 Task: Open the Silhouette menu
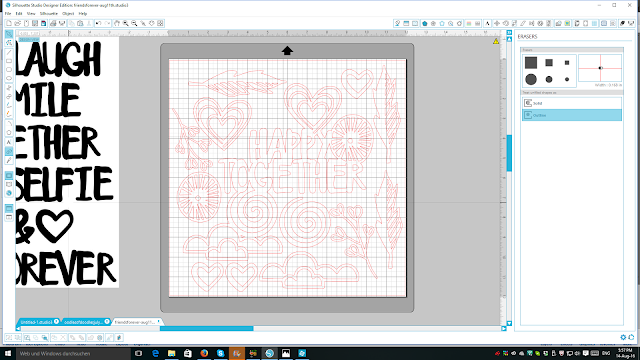click(49, 13)
